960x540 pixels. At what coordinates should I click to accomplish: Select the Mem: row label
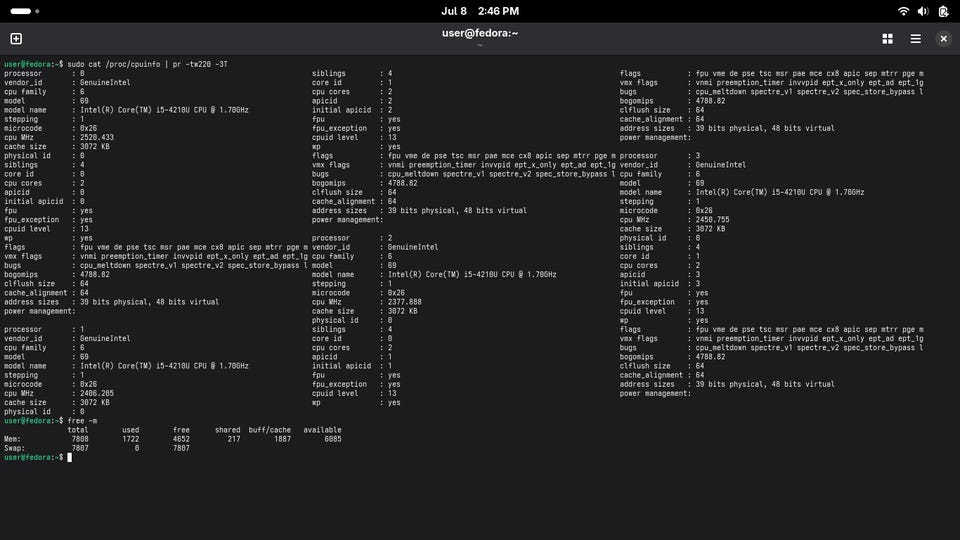12,439
